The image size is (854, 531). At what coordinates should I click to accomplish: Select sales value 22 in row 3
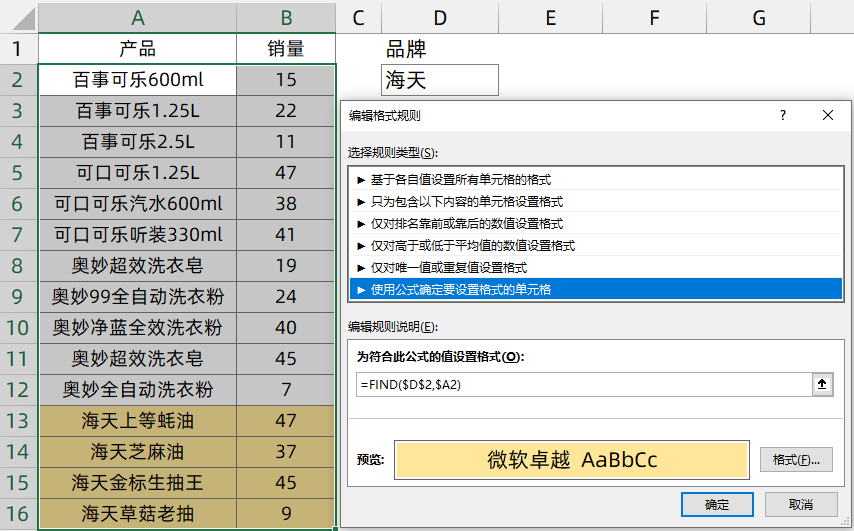[286, 111]
